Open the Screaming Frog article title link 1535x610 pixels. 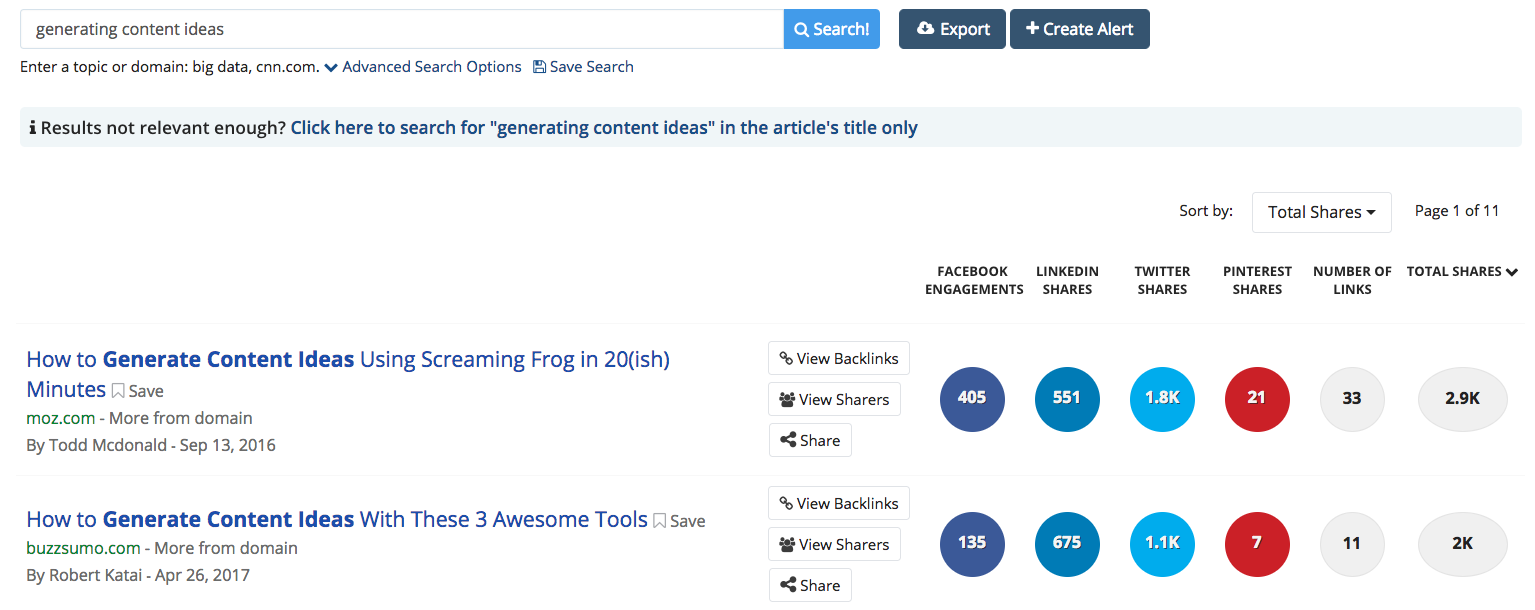pyautogui.click(x=347, y=359)
